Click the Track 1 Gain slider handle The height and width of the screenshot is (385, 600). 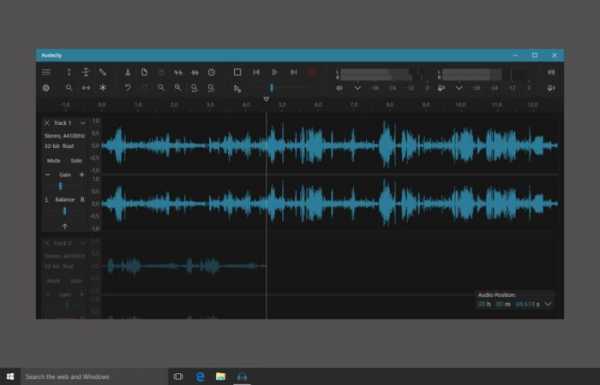tap(60, 186)
